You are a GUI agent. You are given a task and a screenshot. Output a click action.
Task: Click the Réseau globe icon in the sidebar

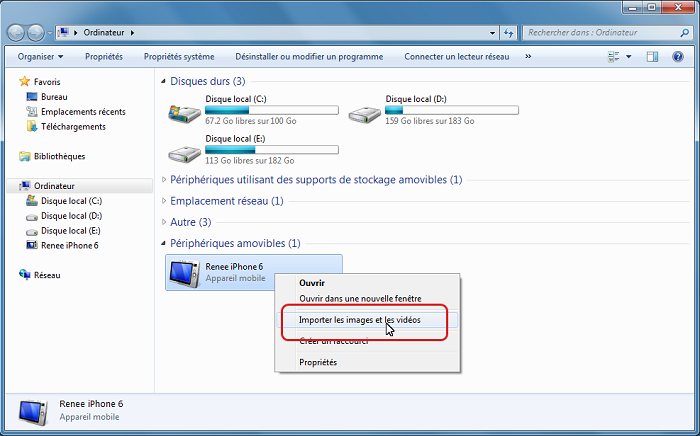(x=24, y=274)
